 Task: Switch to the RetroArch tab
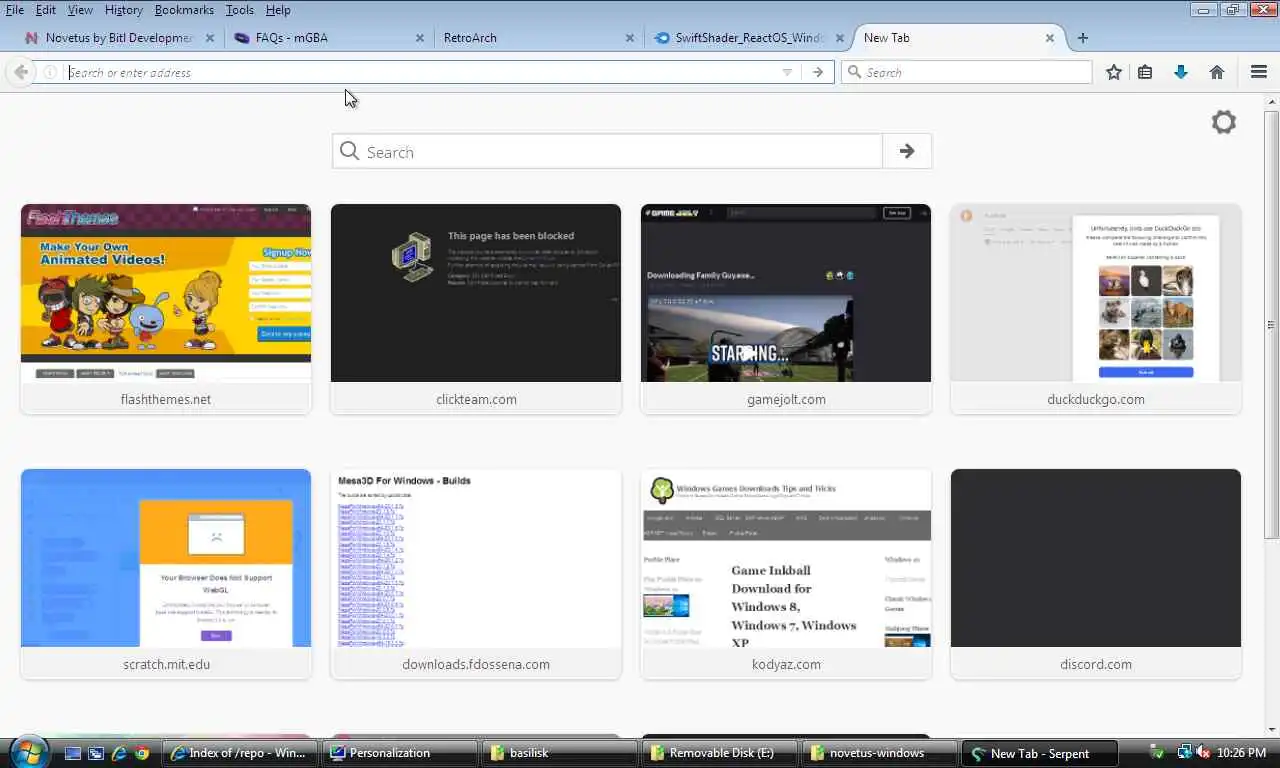(x=537, y=38)
